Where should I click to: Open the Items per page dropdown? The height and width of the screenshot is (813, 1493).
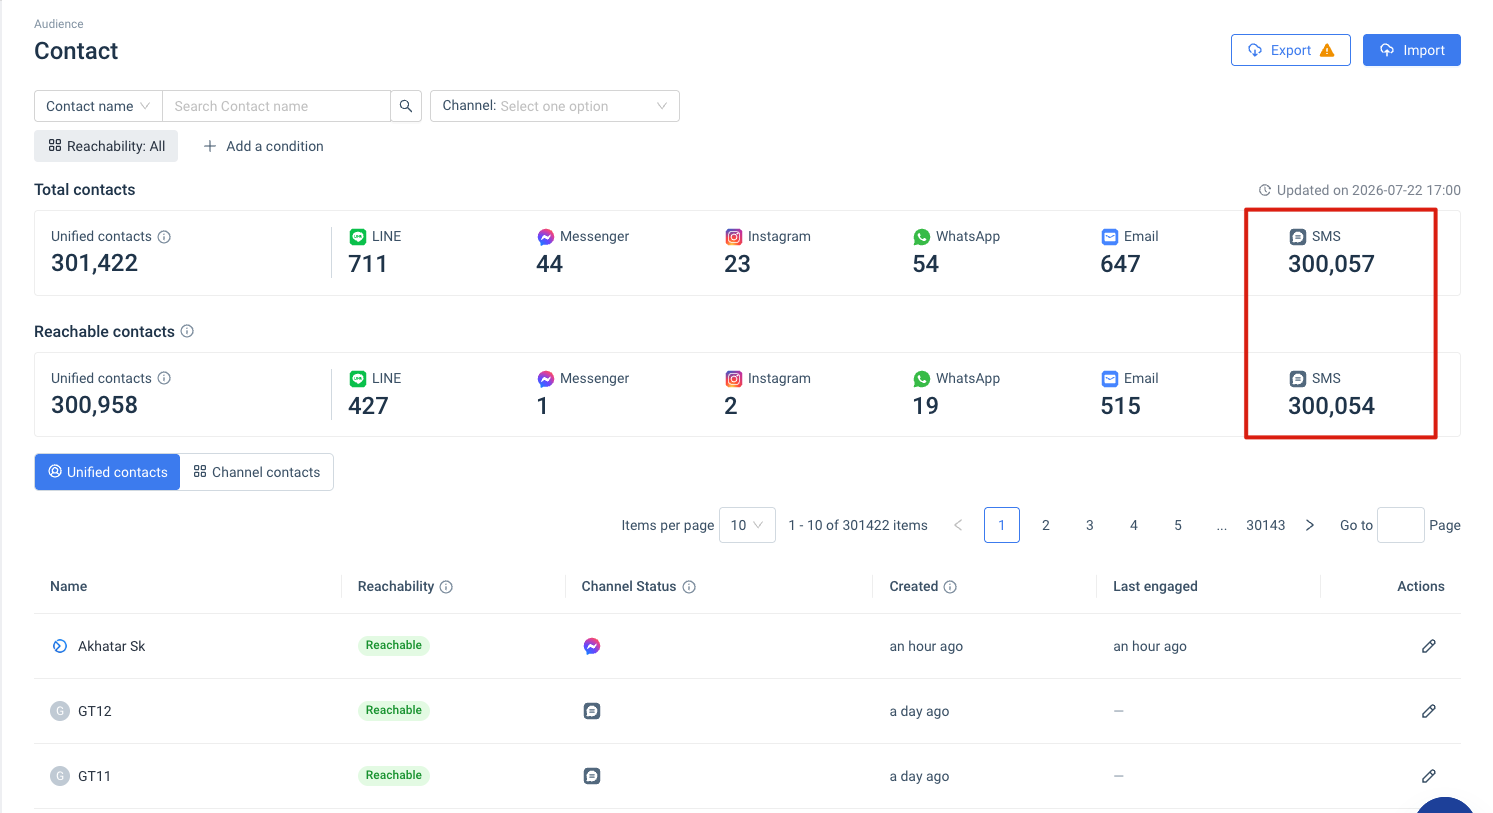click(747, 525)
